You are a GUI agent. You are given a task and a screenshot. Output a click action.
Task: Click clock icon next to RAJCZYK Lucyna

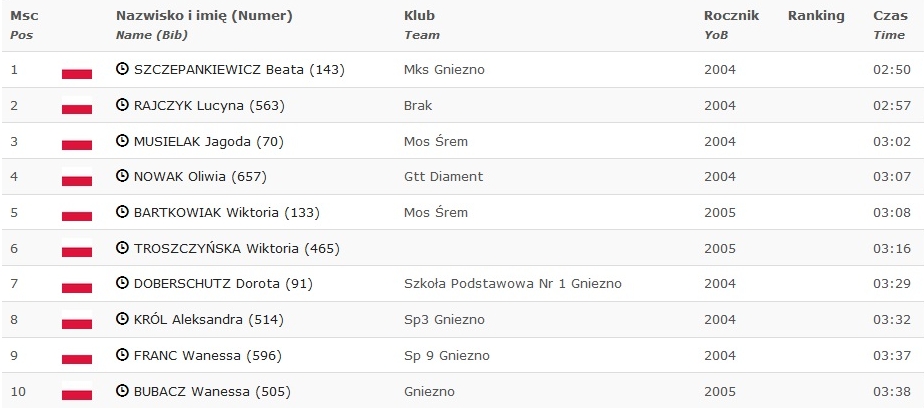click(x=122, y=105)
